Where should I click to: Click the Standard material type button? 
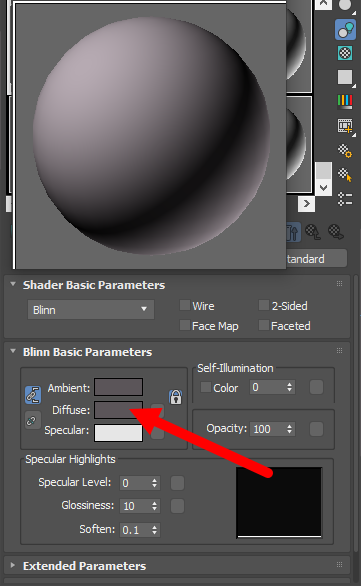[317, 259]
